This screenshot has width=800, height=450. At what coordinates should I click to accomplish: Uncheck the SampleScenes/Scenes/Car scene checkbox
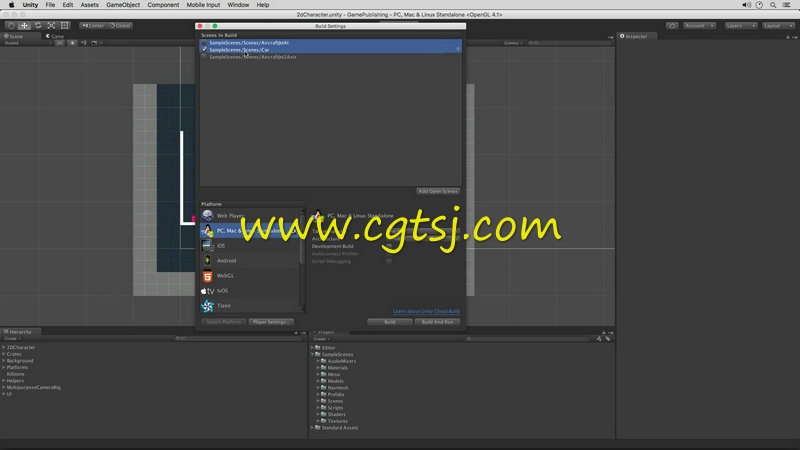point(204,49)
